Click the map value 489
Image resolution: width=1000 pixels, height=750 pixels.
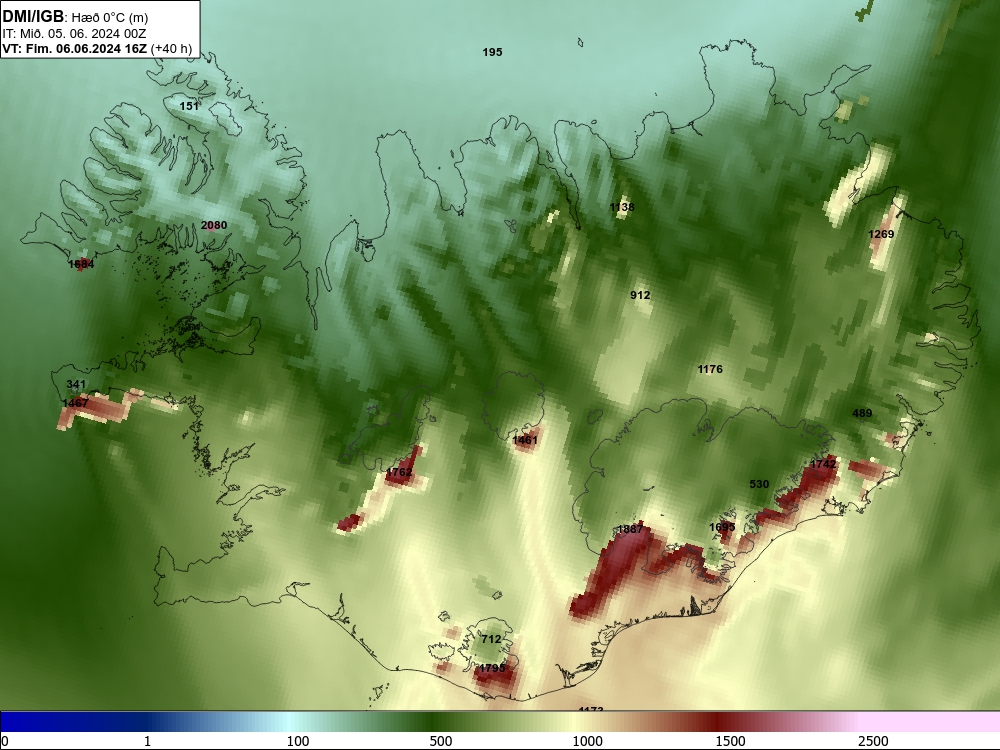coord(862,413)
